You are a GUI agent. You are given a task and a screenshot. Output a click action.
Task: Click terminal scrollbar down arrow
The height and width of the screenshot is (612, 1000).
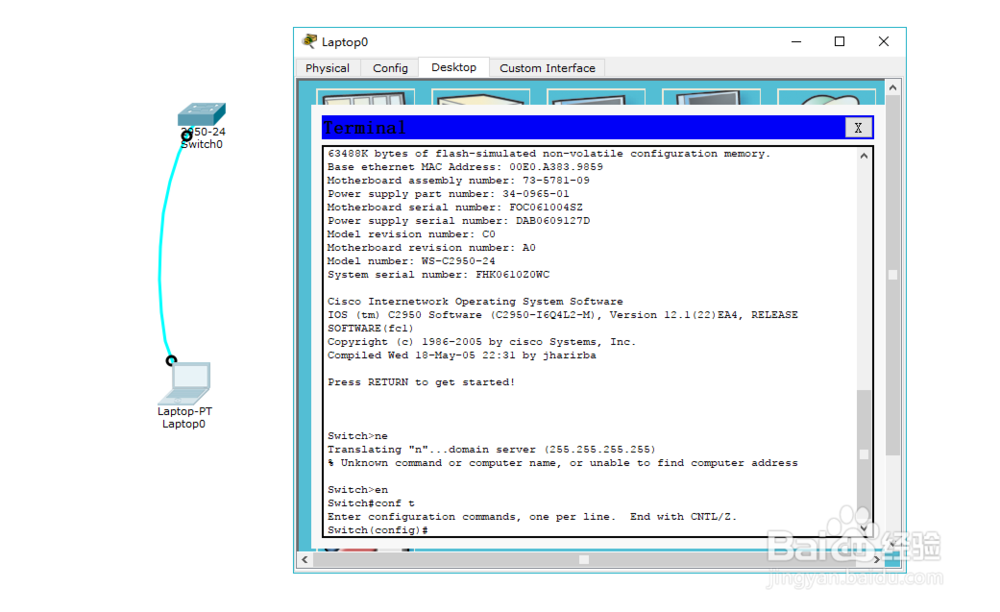tap(864, 528)
